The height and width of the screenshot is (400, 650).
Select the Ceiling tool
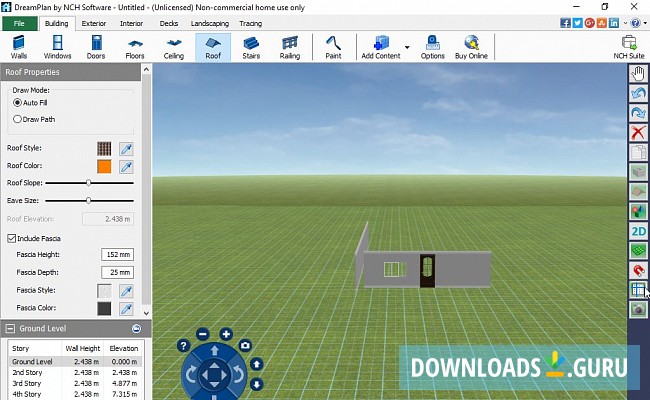click(x=173, y=47)
